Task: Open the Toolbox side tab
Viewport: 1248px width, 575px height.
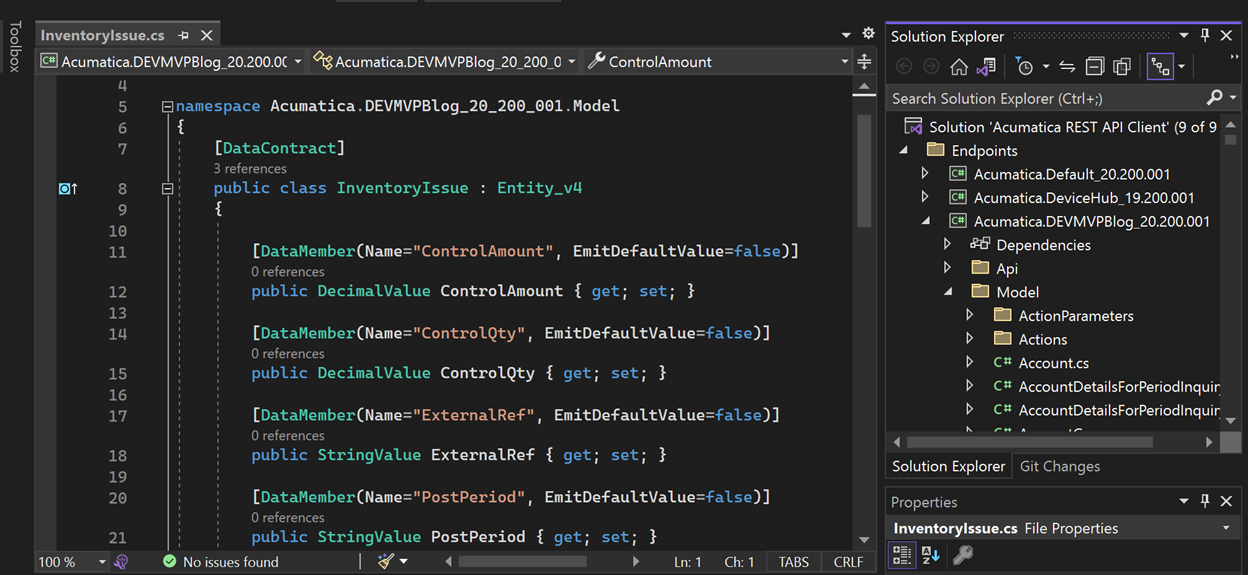Action: pyautogui.click(x=14, y=47)
